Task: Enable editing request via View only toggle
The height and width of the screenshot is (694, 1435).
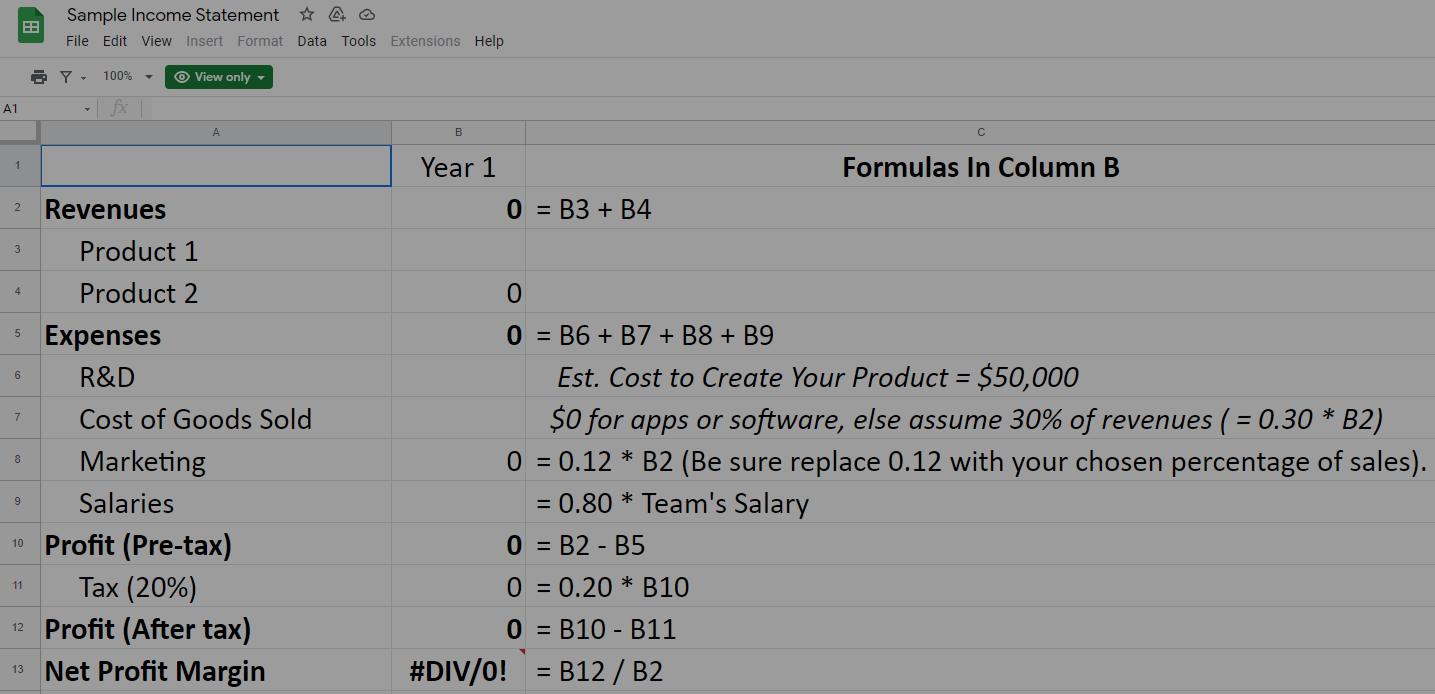Action: (218, 76)
